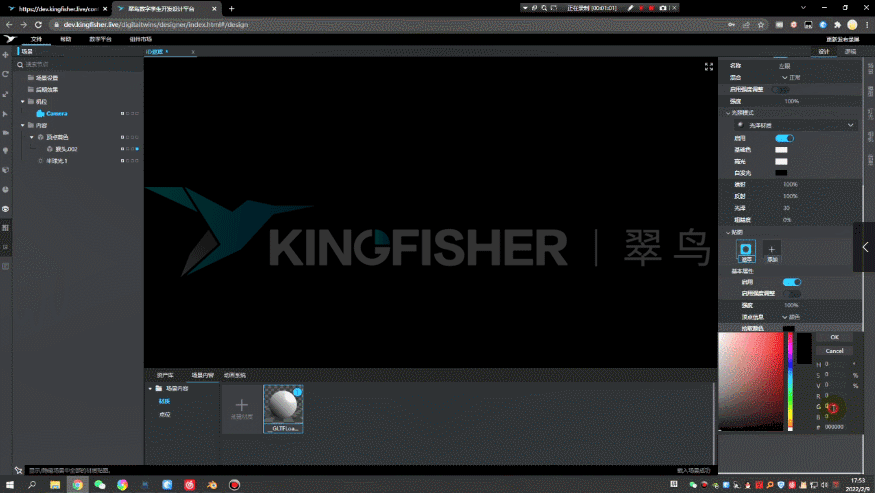Toggle the blue badge on GLTF material thumbnail

coord(297,392)
